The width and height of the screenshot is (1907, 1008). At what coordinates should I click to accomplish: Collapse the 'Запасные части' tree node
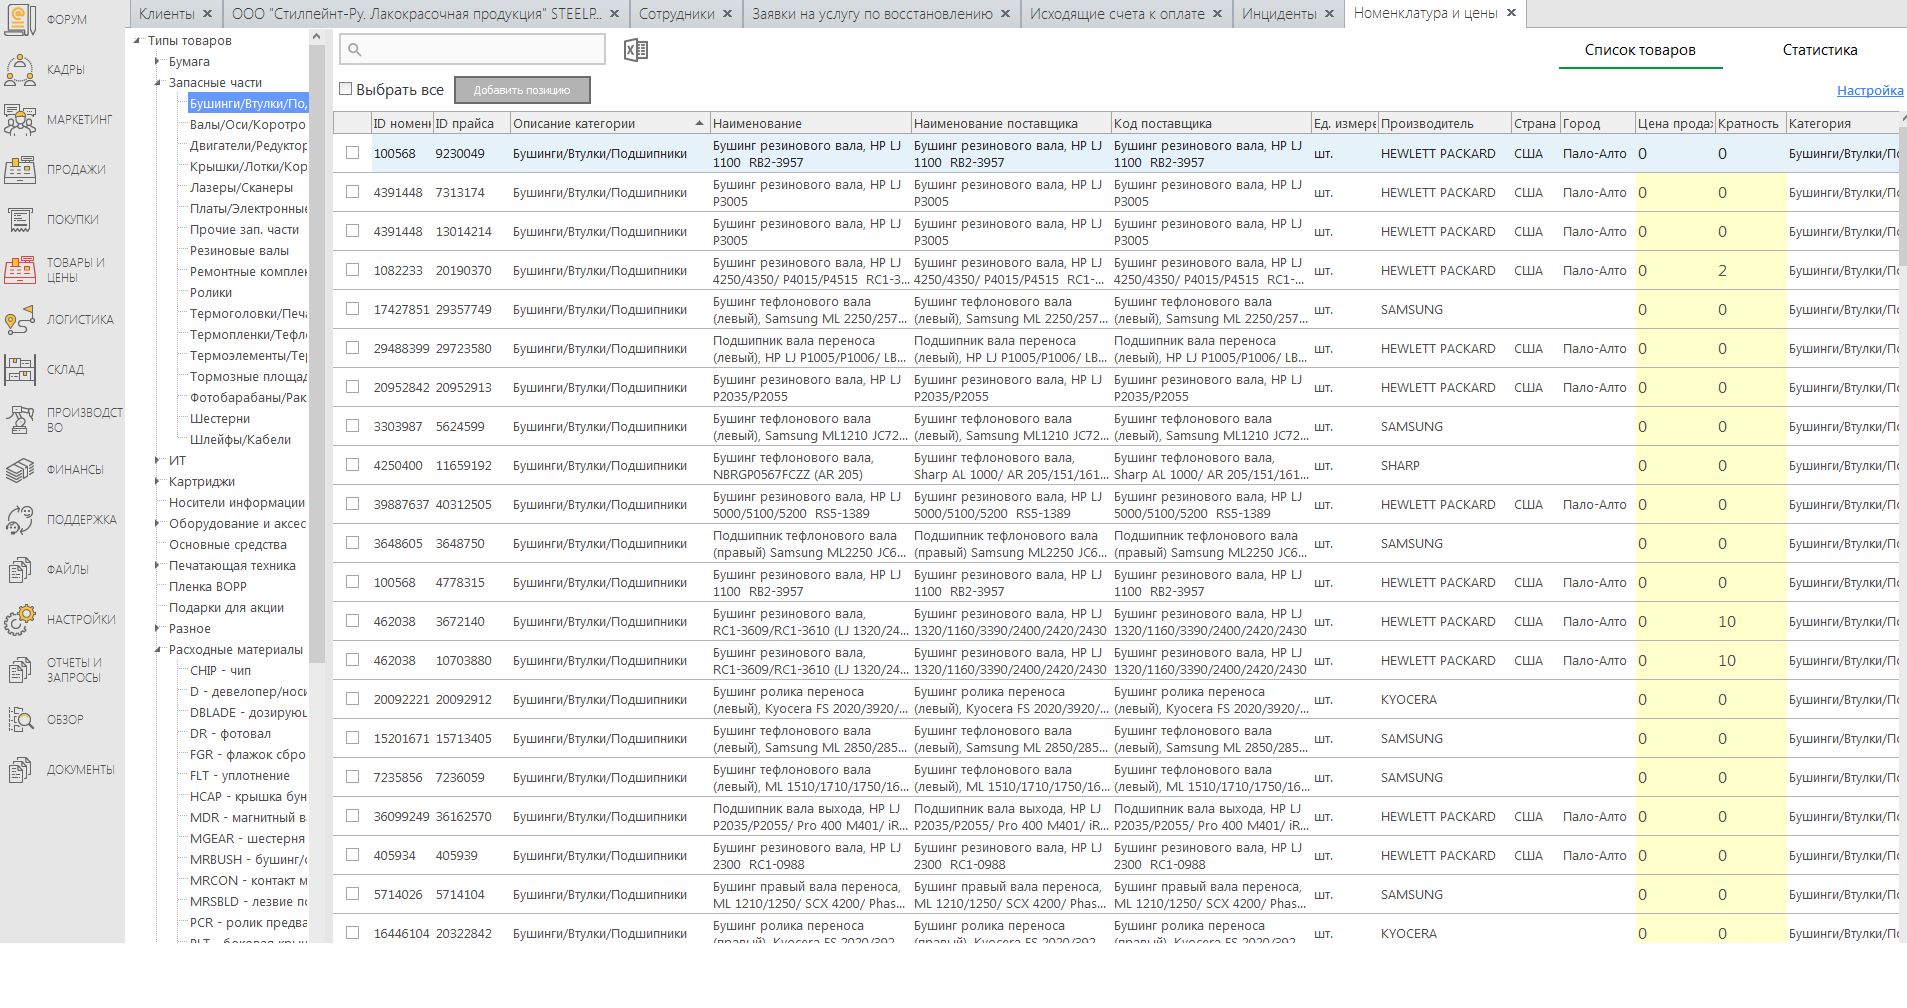(x=158, y=83)
